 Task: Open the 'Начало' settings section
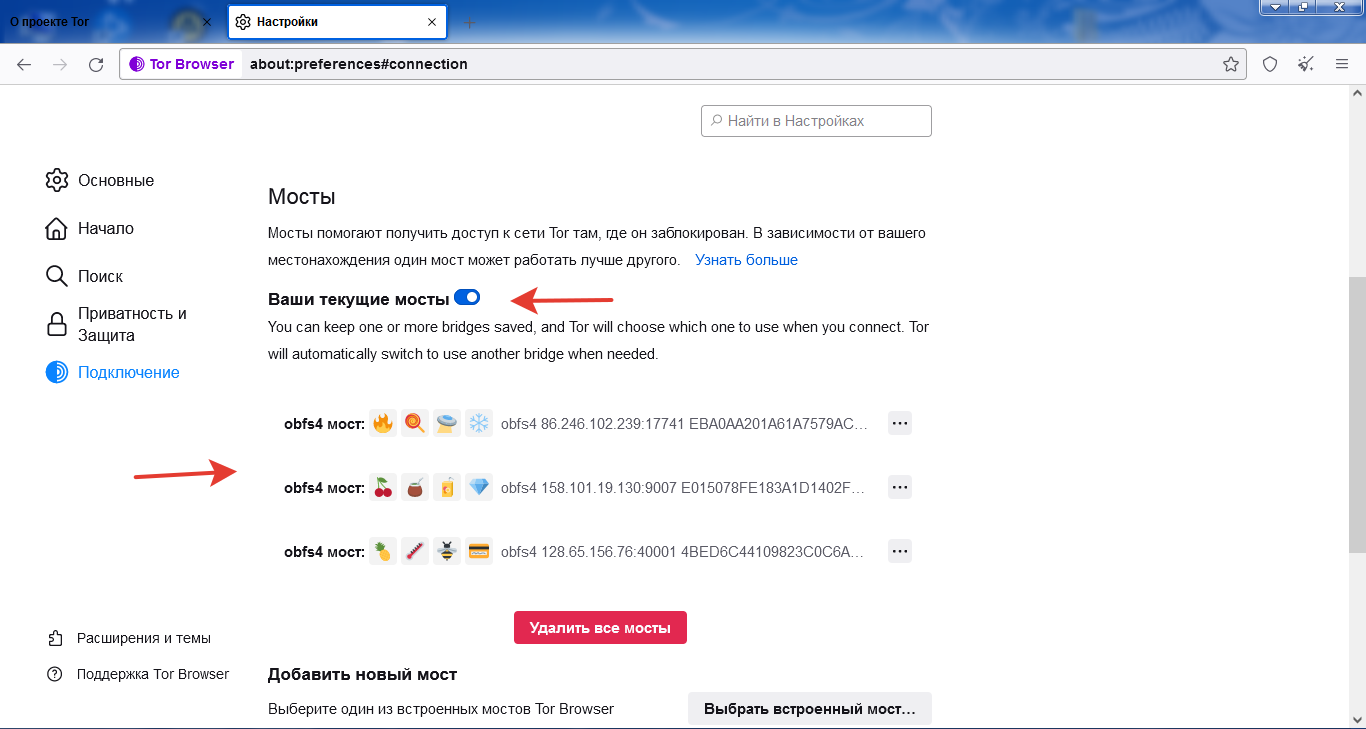pyautogui.click(x=90, y=229)
